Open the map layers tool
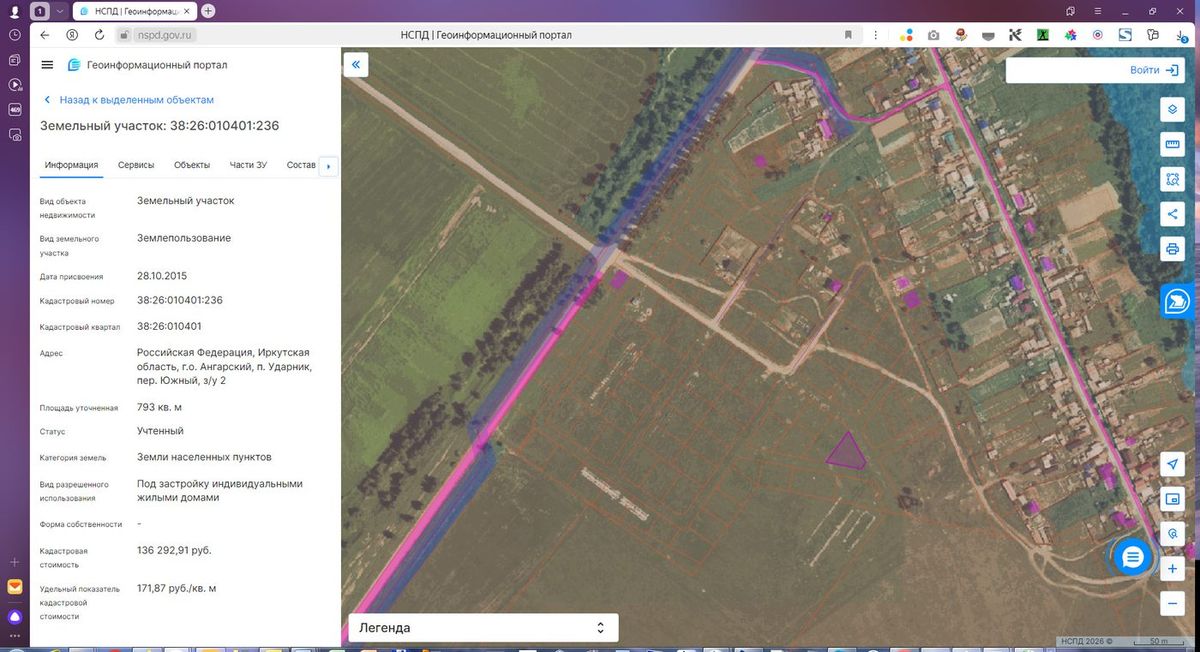The width and height of the screenshot is (1200, 652). coord(1173,109)
